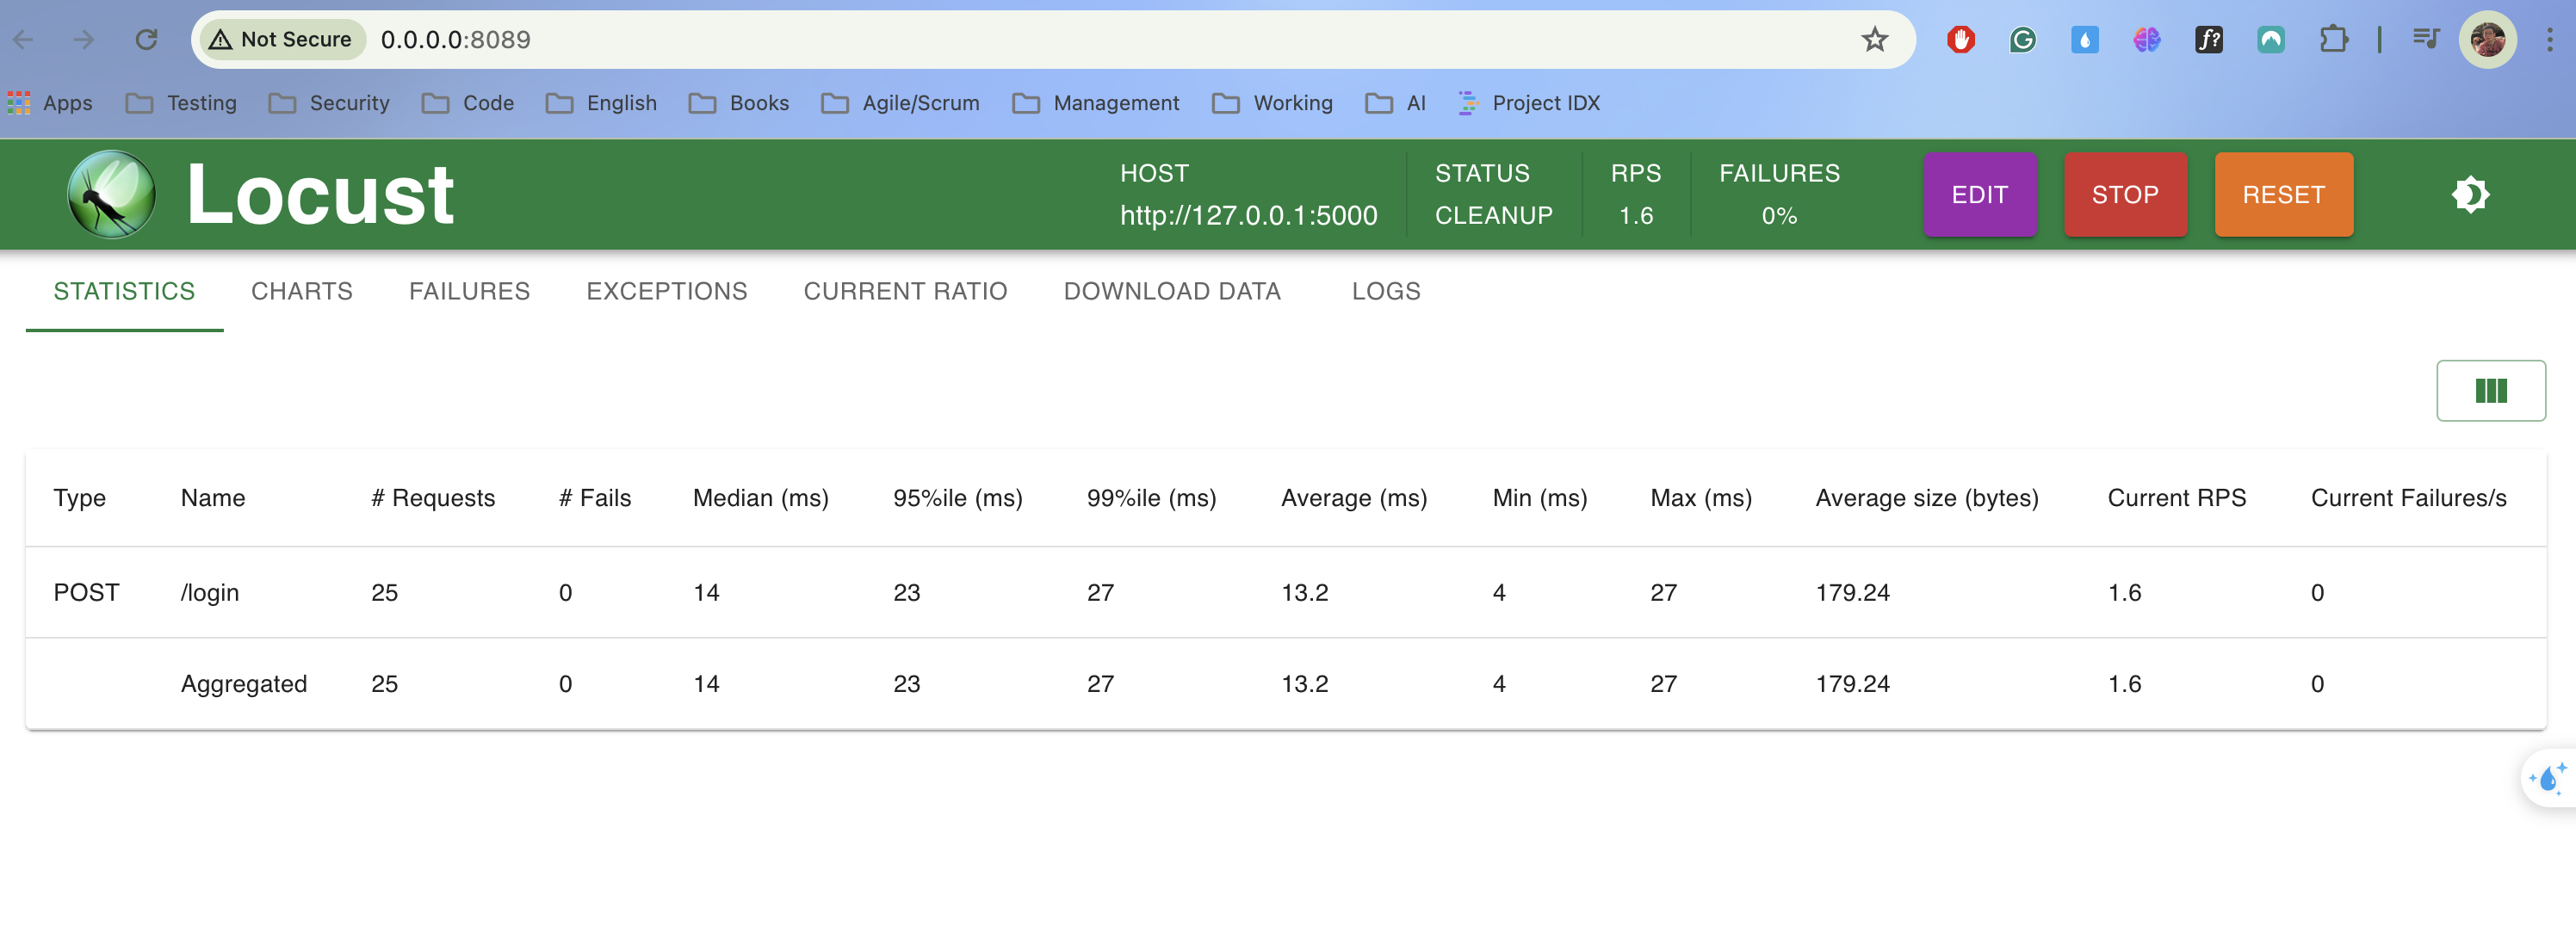
Task: Click the Locust logo icon
Action: pos(111,194)
